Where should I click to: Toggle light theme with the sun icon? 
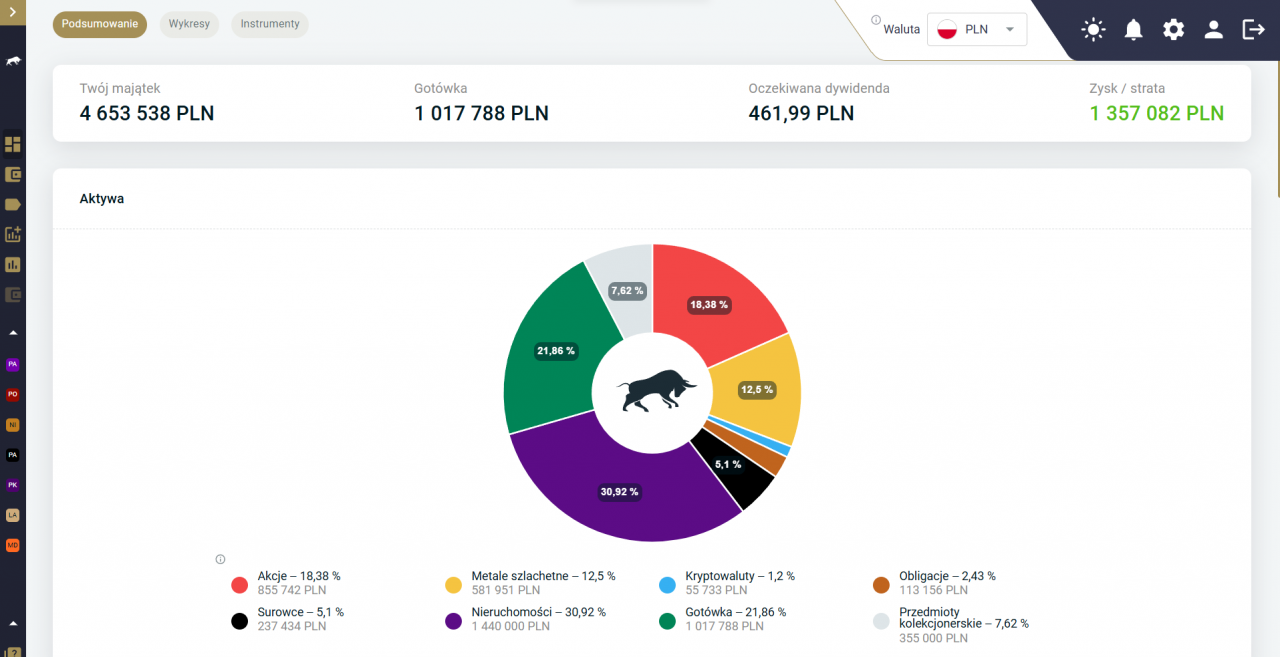[x=1093, y=30]
